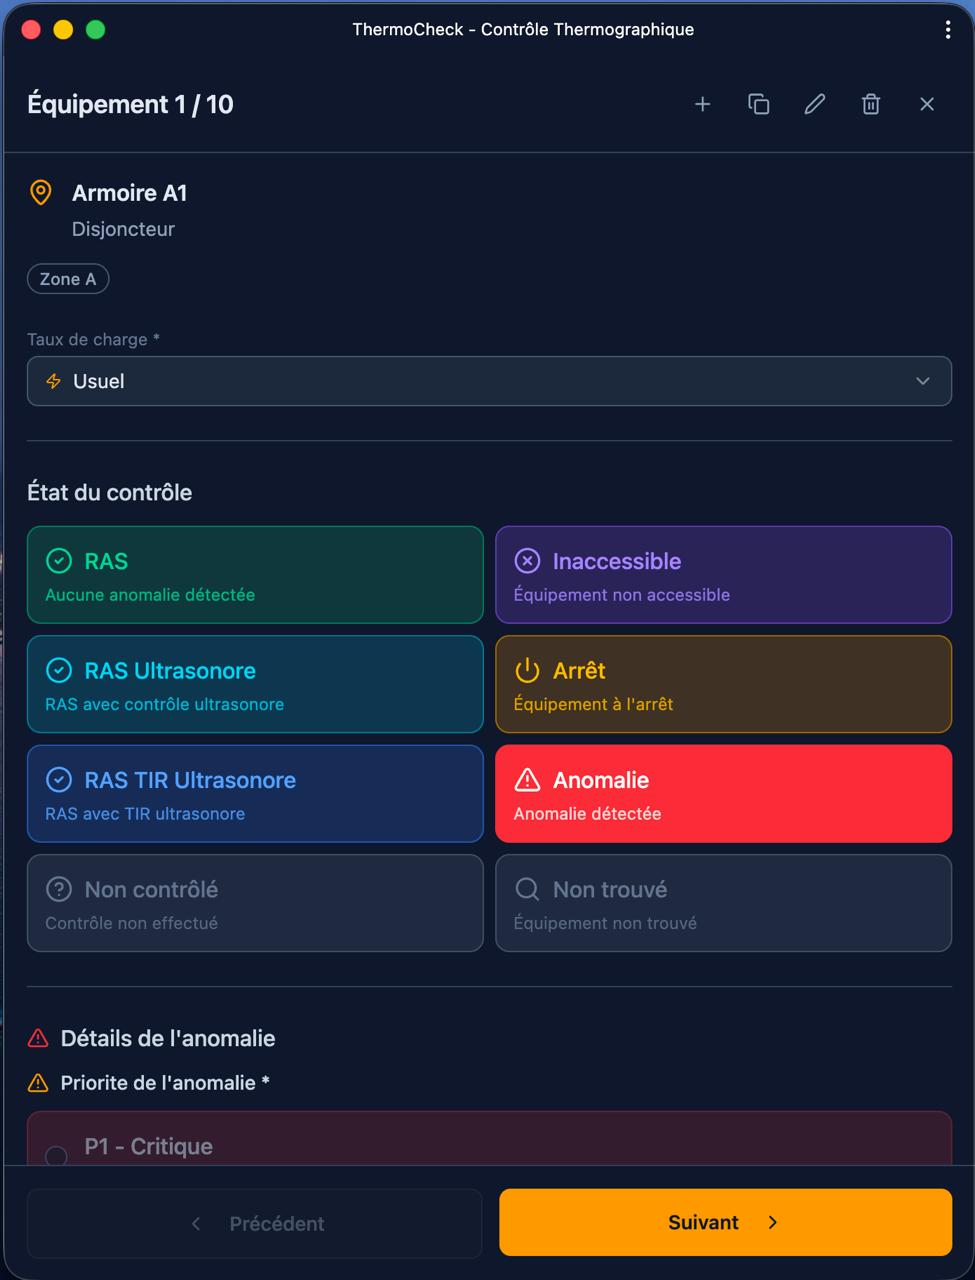975x1280 pixels.
Task: Choose the Inaccessible status option
Action: (x=723, y=575)
